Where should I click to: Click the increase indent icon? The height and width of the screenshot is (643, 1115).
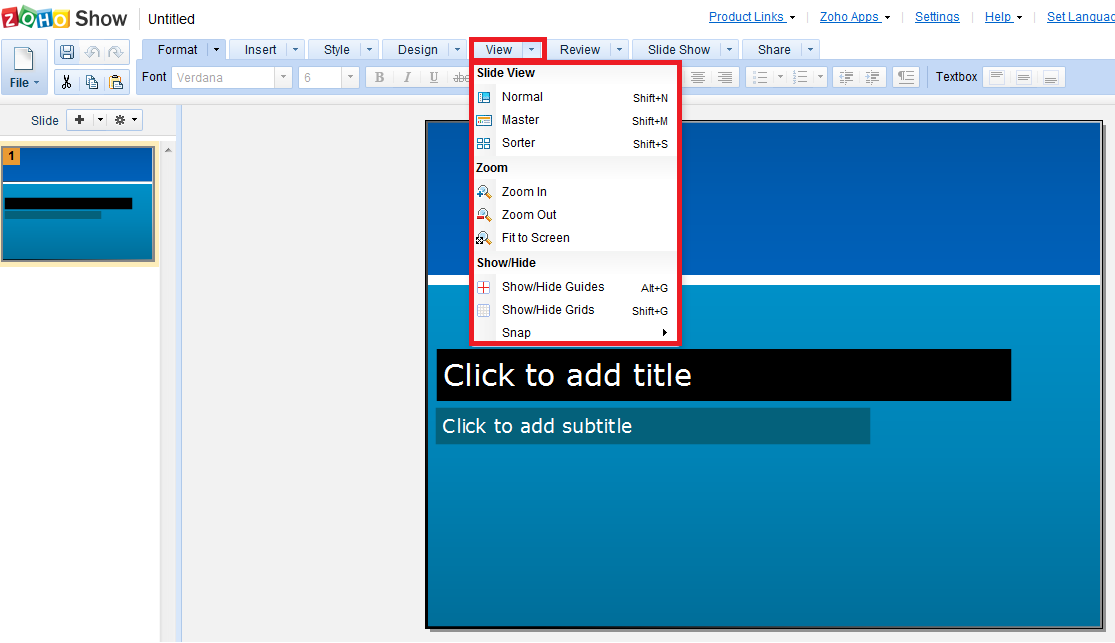[873, 77]
